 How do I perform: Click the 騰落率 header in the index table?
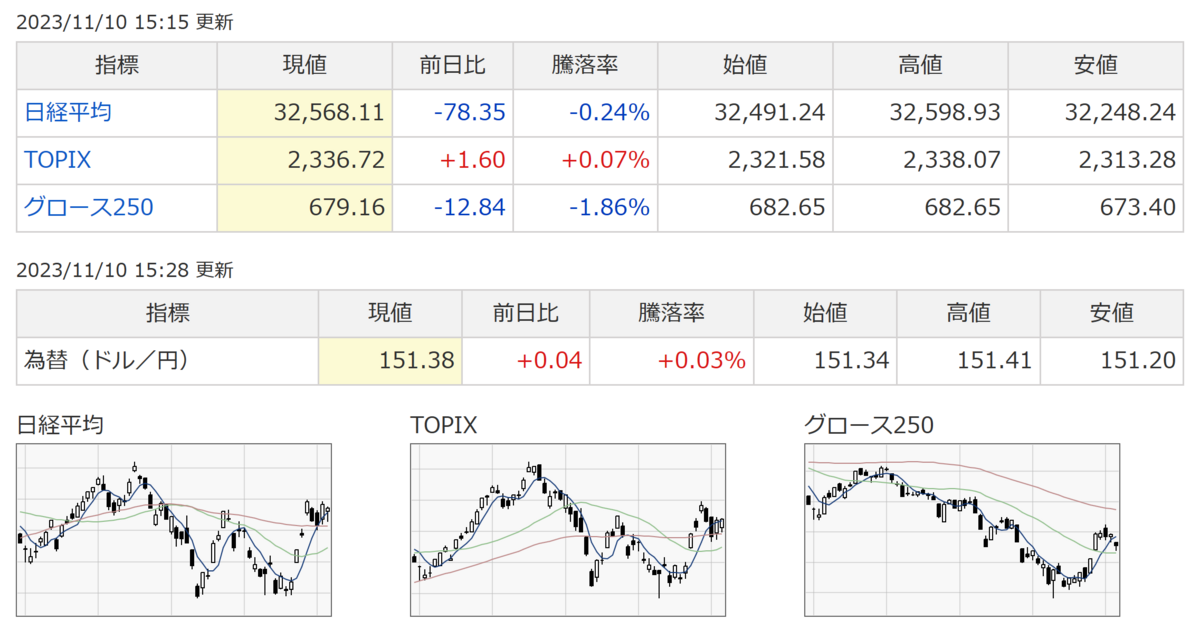point(585,66)
